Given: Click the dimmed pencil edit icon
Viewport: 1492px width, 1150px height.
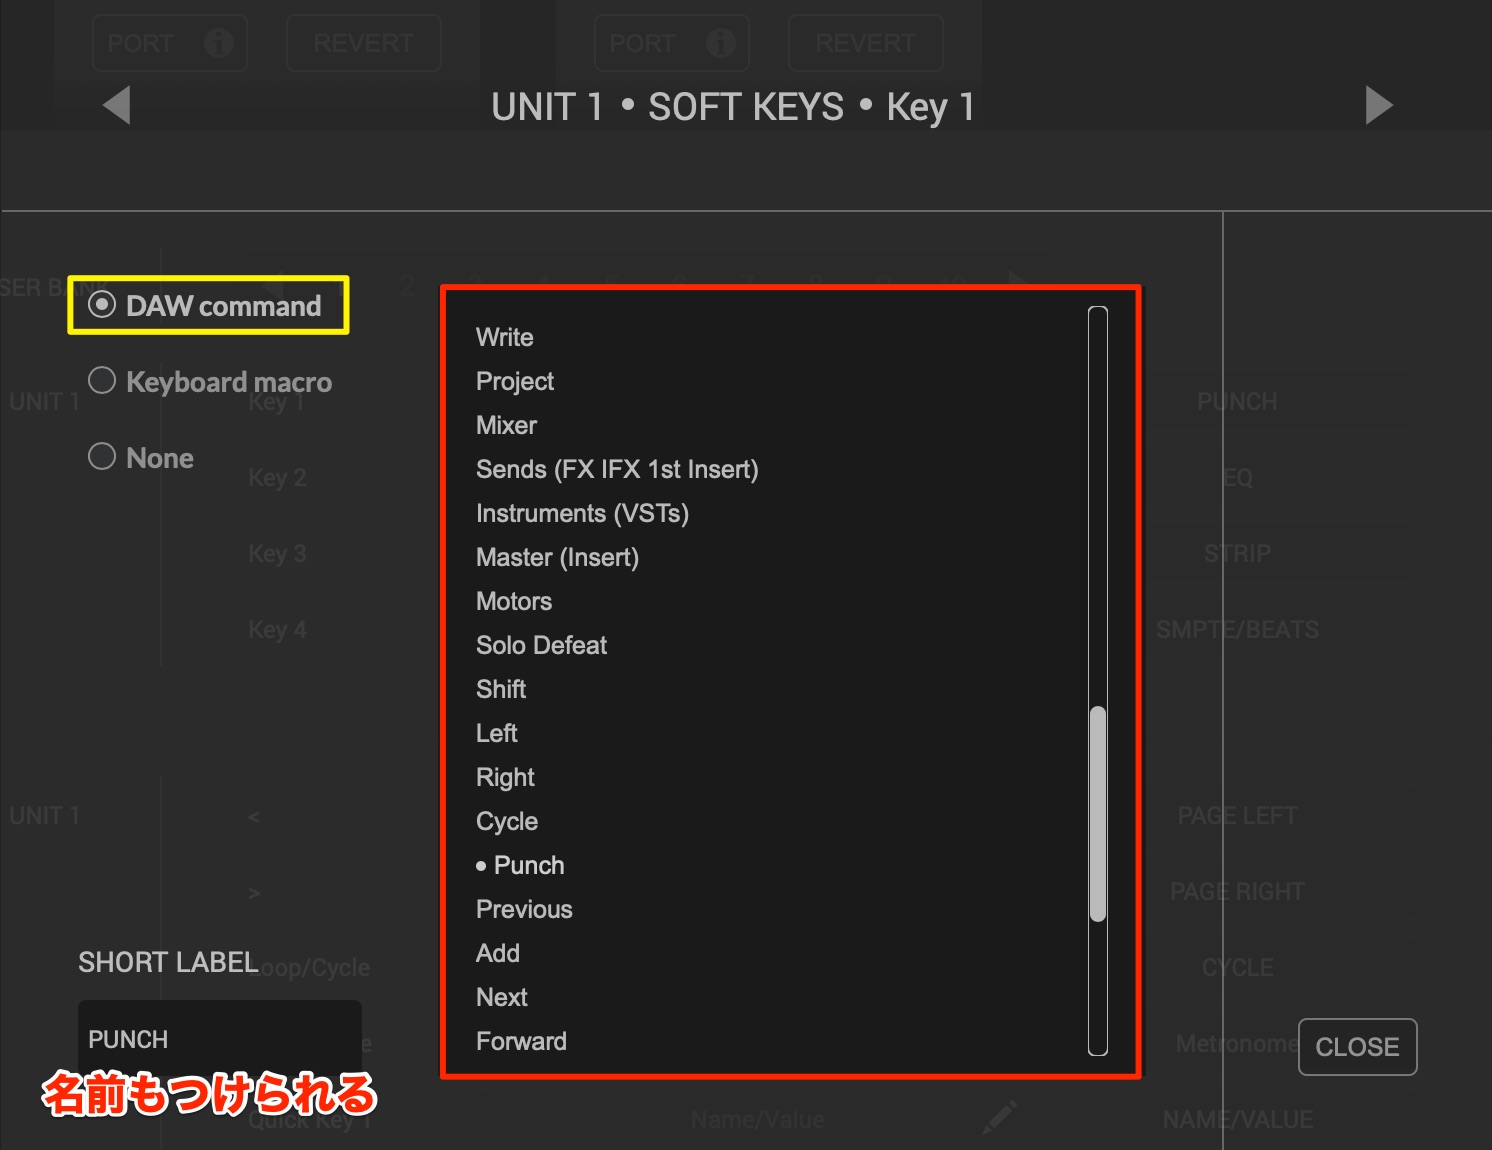Looking at the screenshot, I should pos(999,1117).
